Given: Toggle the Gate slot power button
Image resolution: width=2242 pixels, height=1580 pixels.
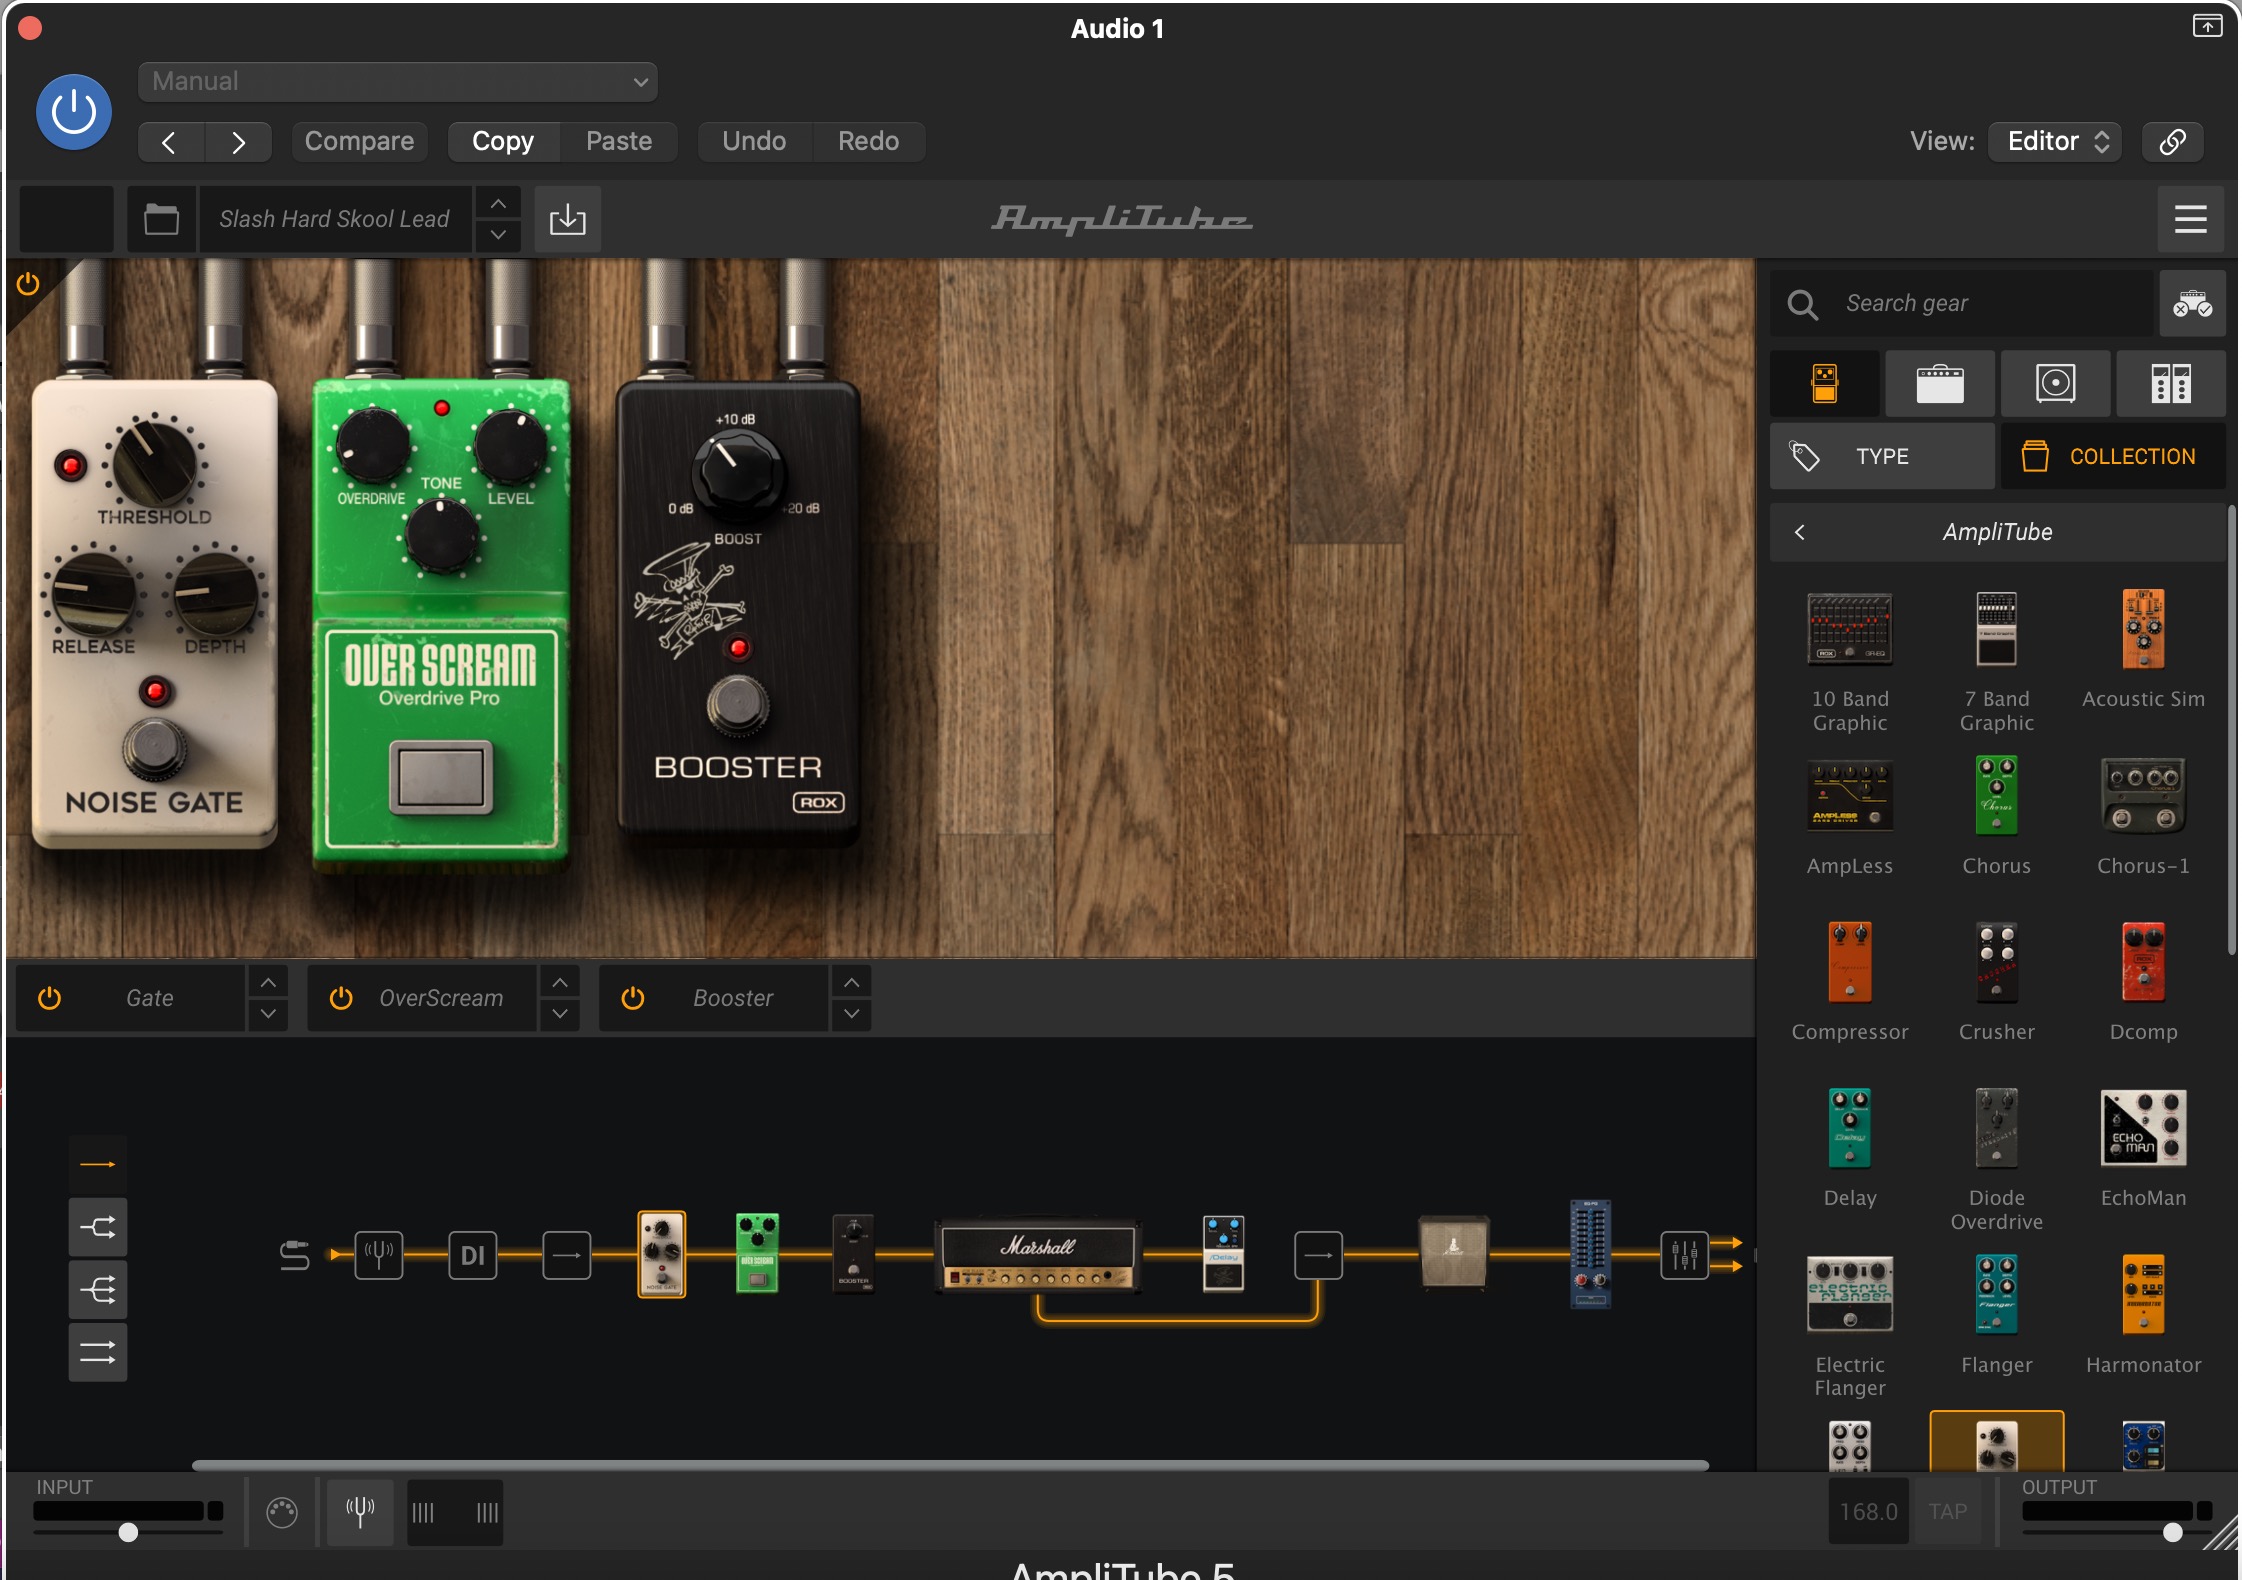Looking at the screenshot, I should pyautogui.click(x=50, y=998).
